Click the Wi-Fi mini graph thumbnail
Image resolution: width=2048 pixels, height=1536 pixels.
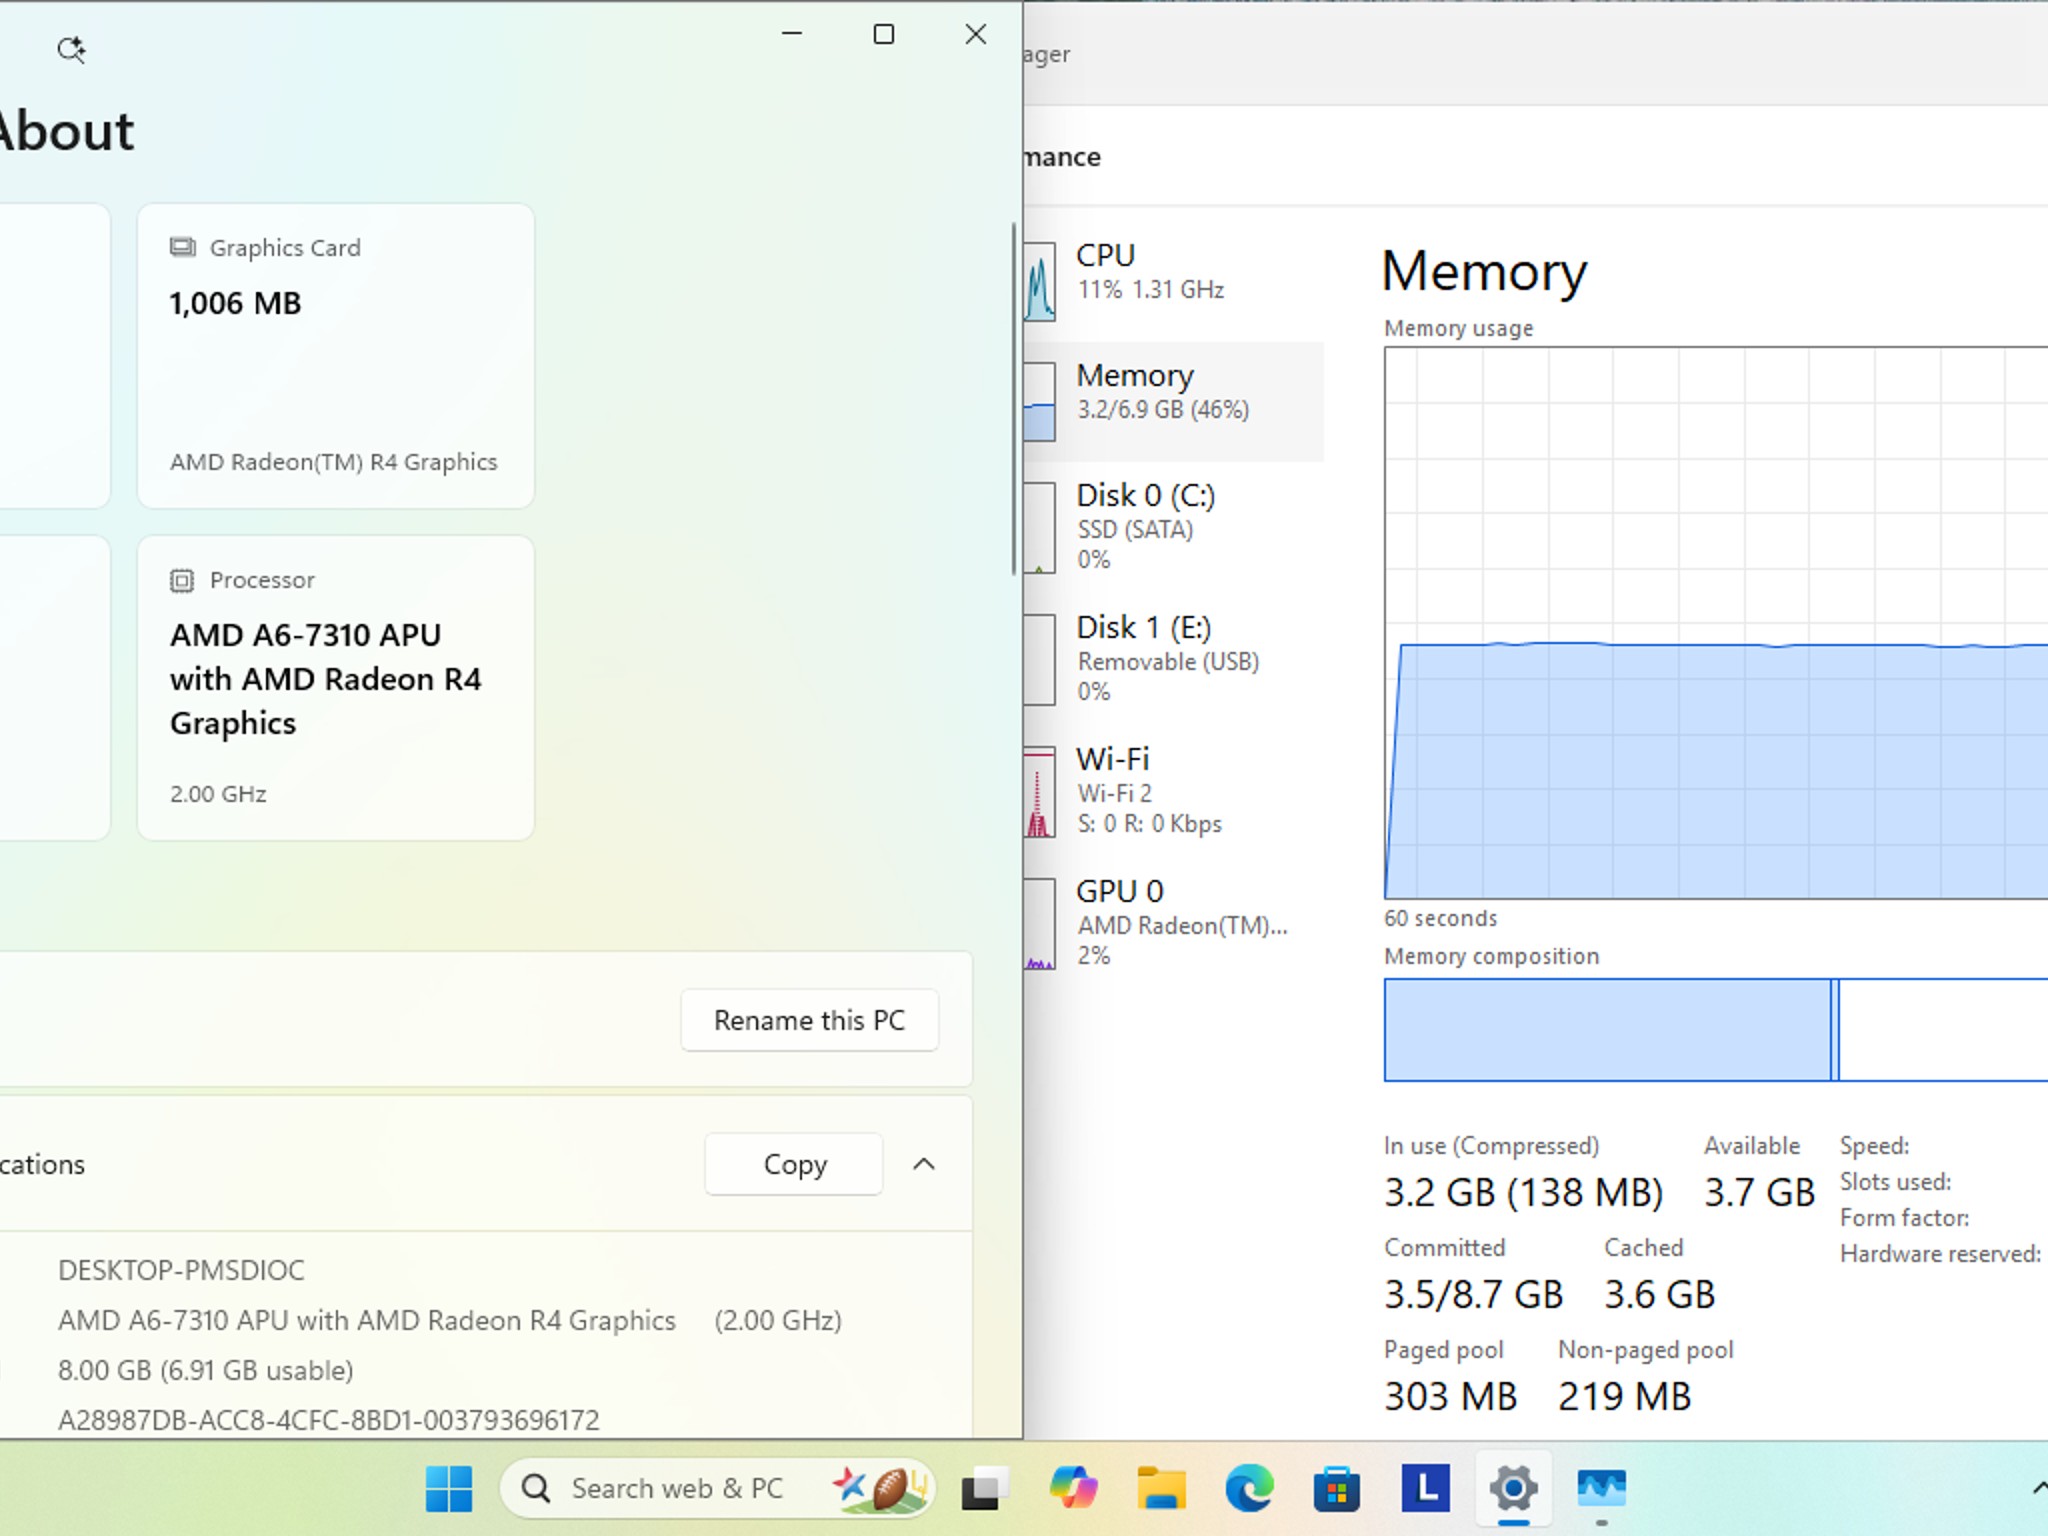tap(1039, 793)
